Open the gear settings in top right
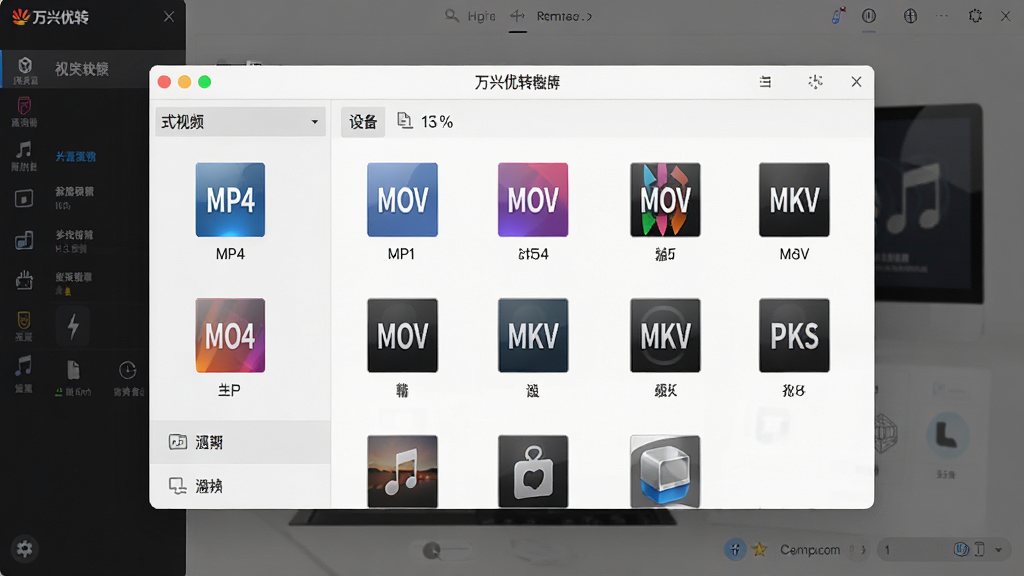This screenshot has height=576, width=1024. 975,16
